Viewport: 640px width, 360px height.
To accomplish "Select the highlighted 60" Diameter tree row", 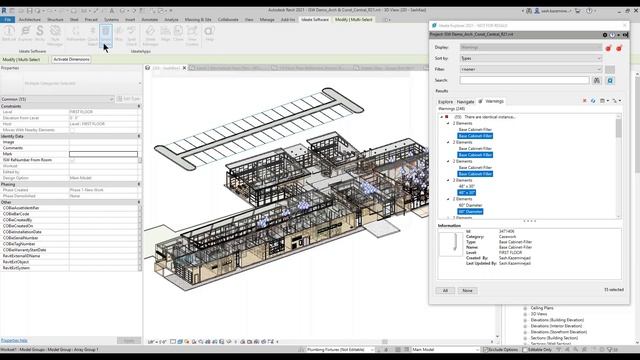I will 470,211.
